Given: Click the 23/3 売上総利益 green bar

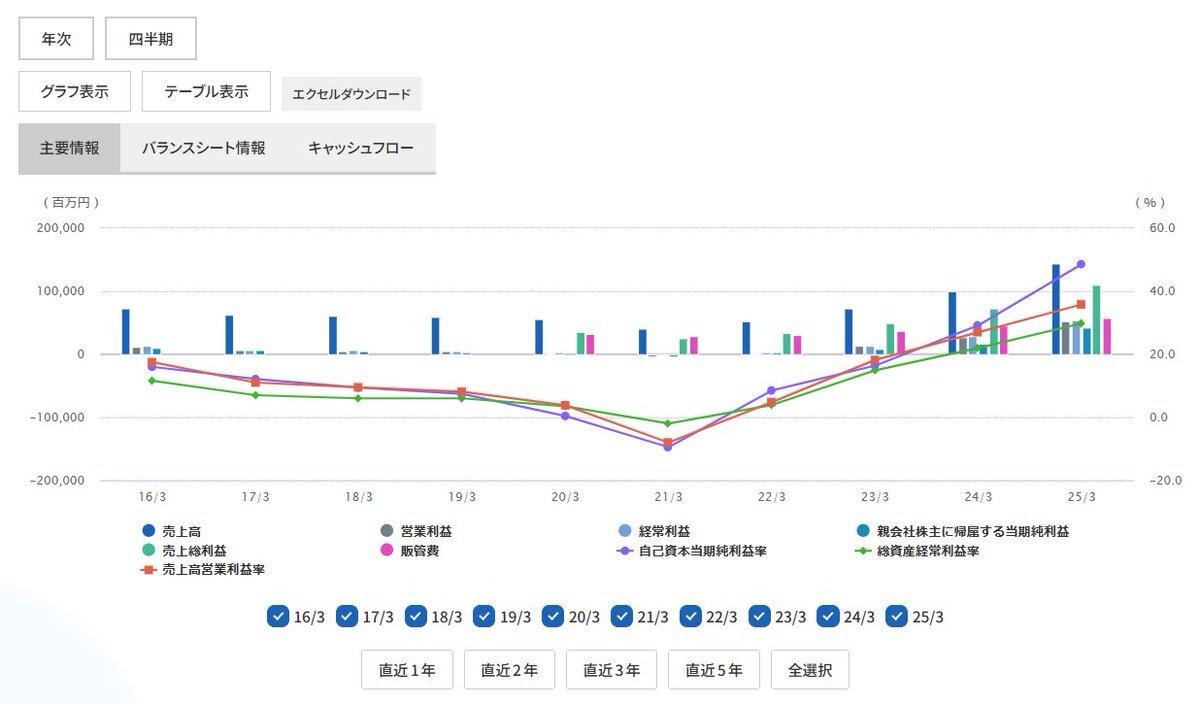Looking at the screenshot, I should [x=890, y=339].
